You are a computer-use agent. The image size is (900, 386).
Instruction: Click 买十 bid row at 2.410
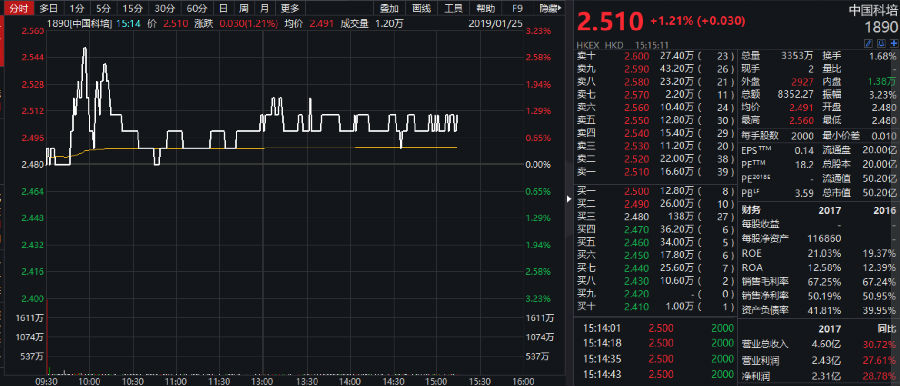point(655,307)
